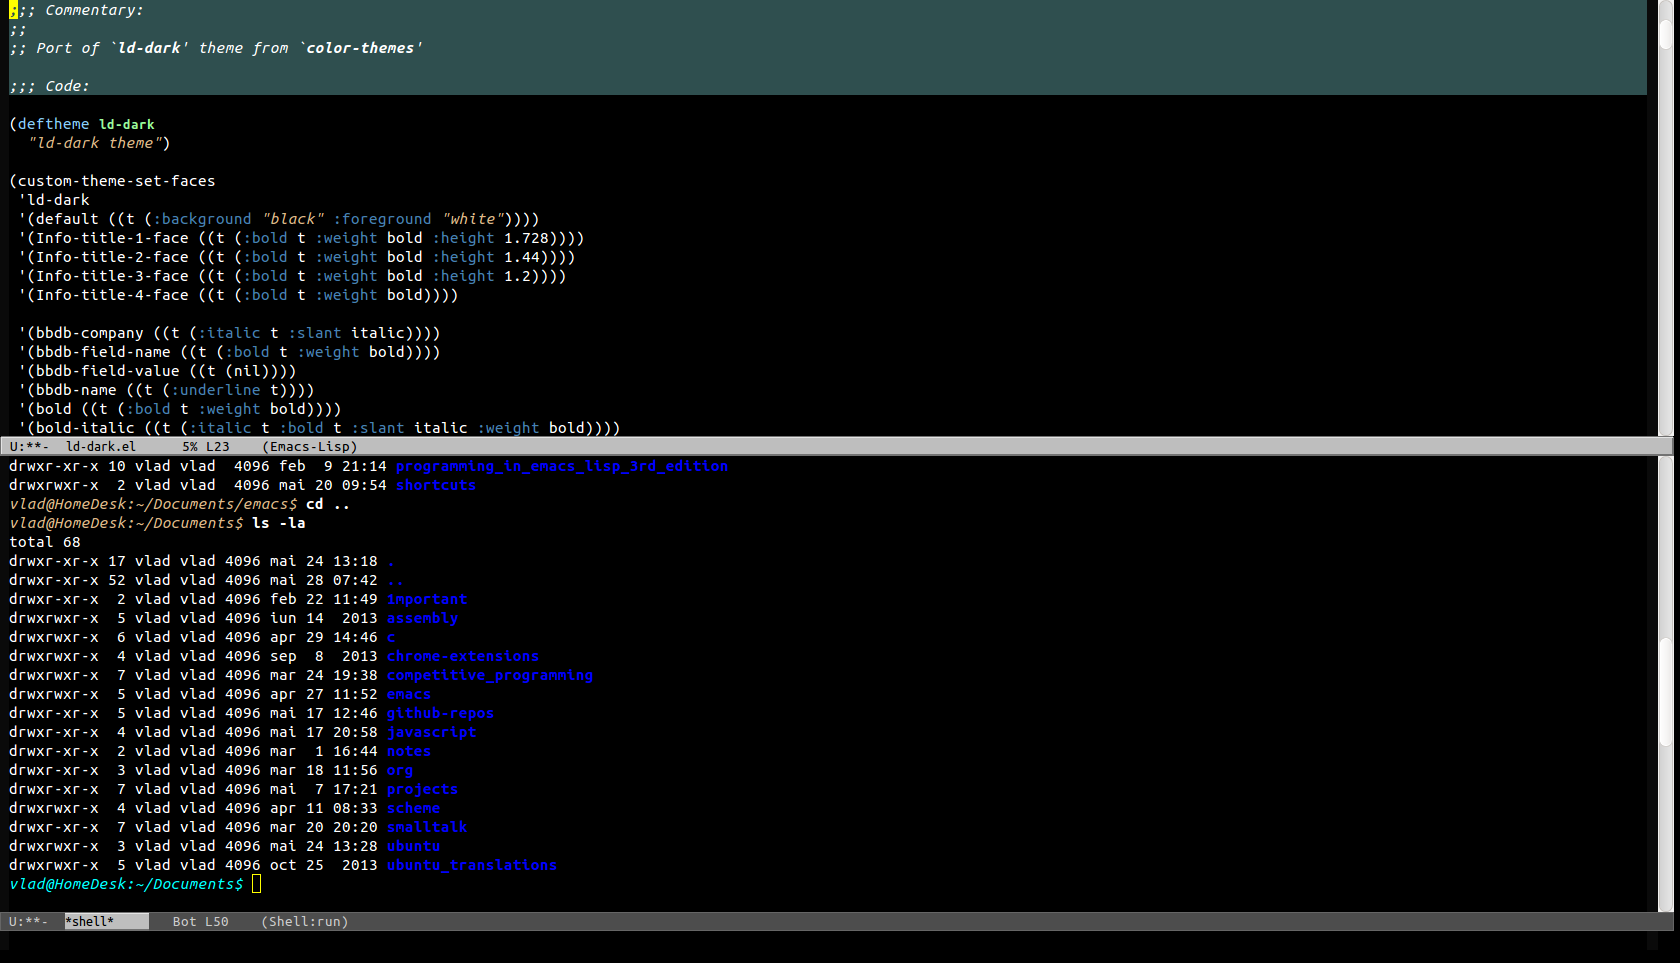Click the 'Info-title-1-face' line
This screenshot has height=963, width=1680.
click(x=301, y=238)
